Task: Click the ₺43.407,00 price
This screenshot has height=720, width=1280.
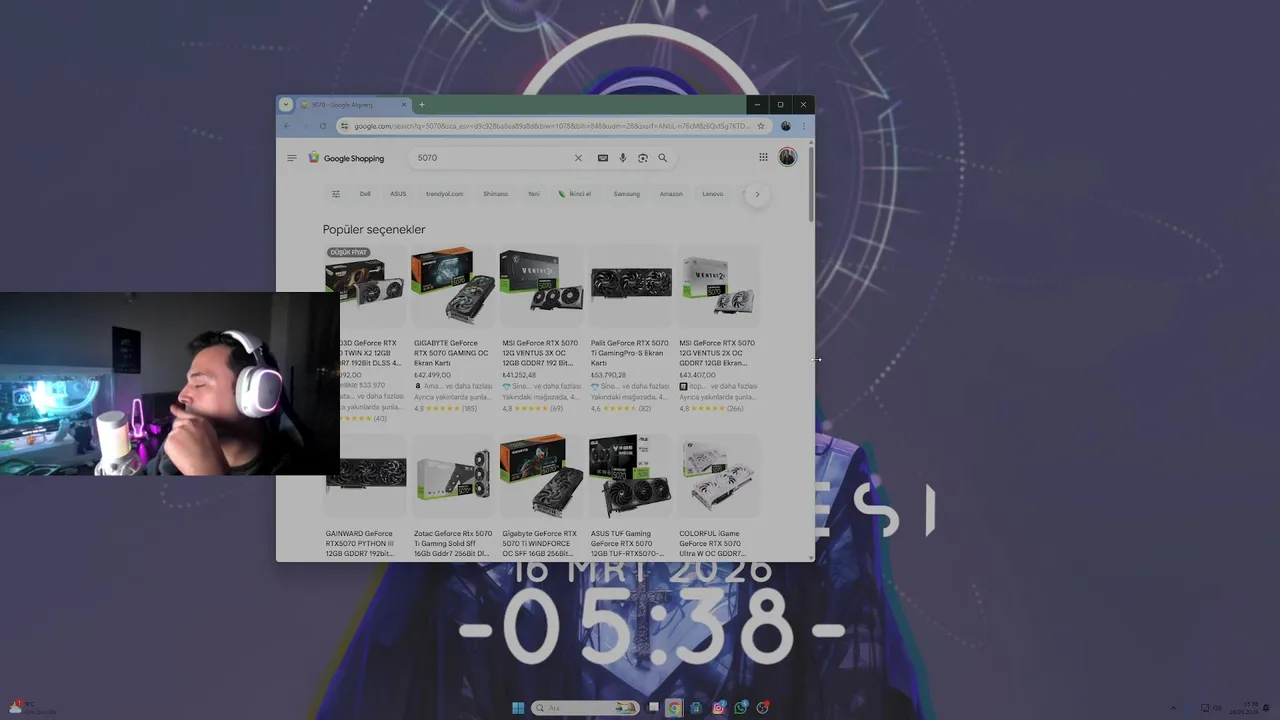Action: [698, 375]
